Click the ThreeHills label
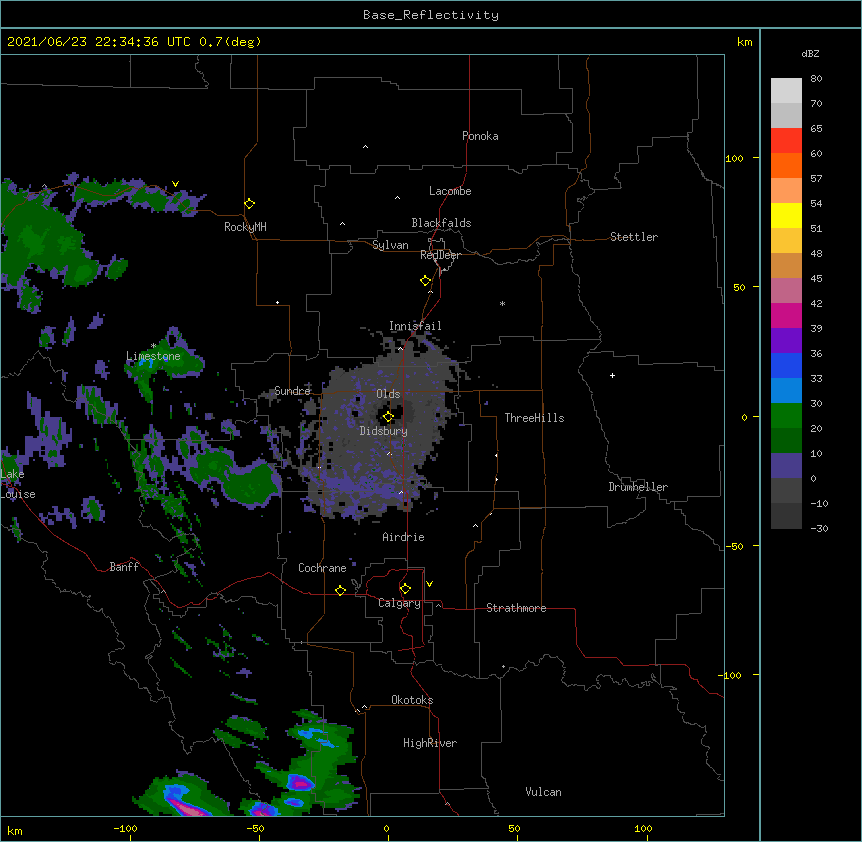This screenshot has width=862, height=842. click(534, 418)
